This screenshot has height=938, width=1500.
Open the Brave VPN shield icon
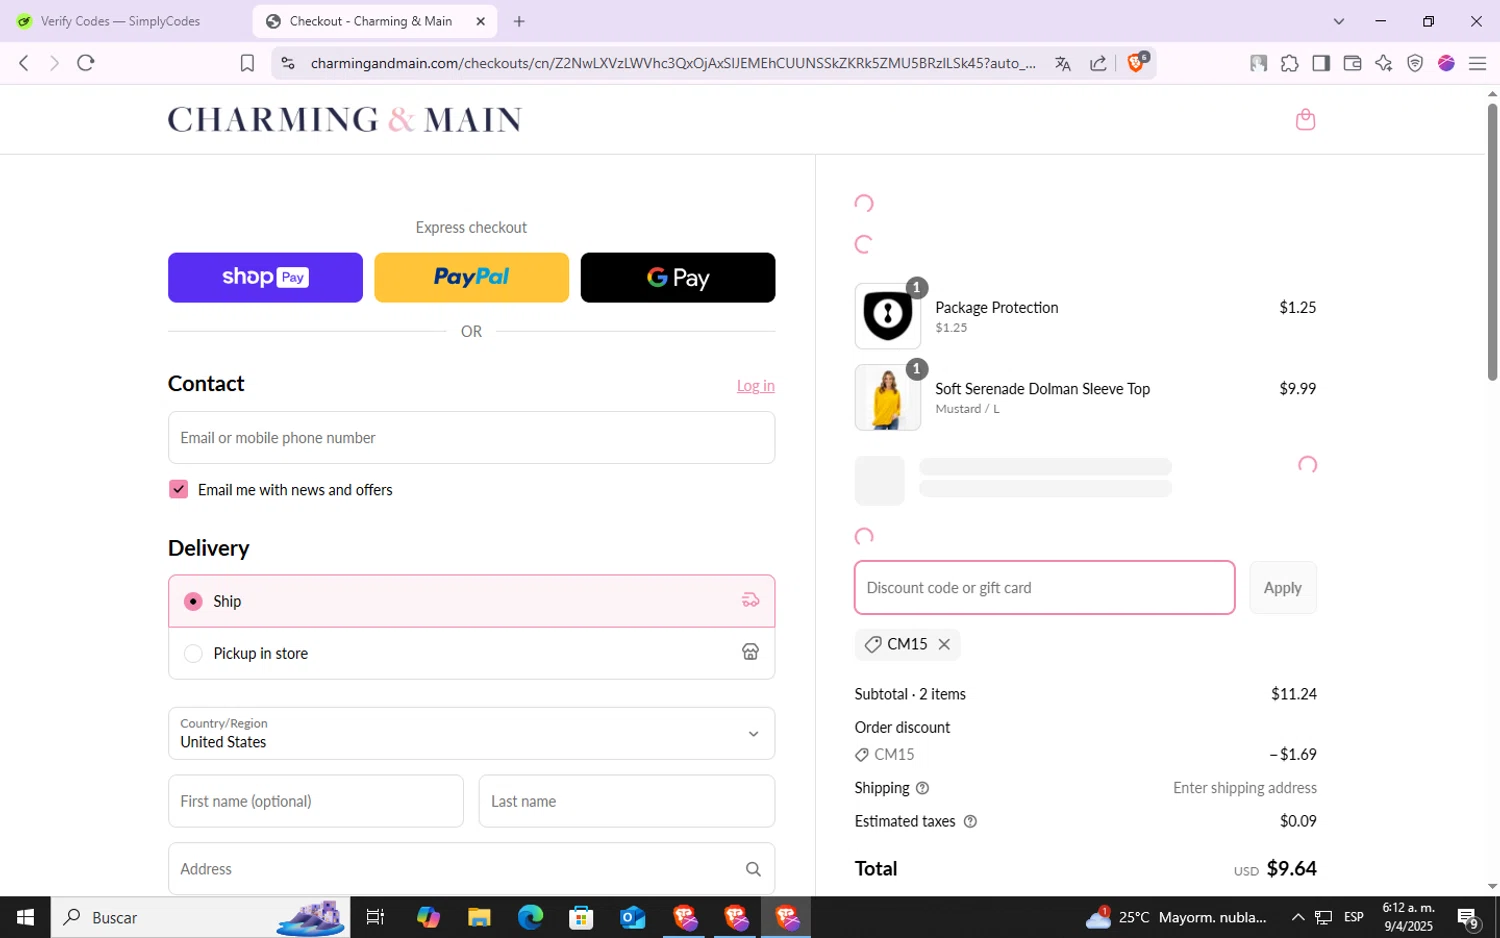coord(1415,63)
